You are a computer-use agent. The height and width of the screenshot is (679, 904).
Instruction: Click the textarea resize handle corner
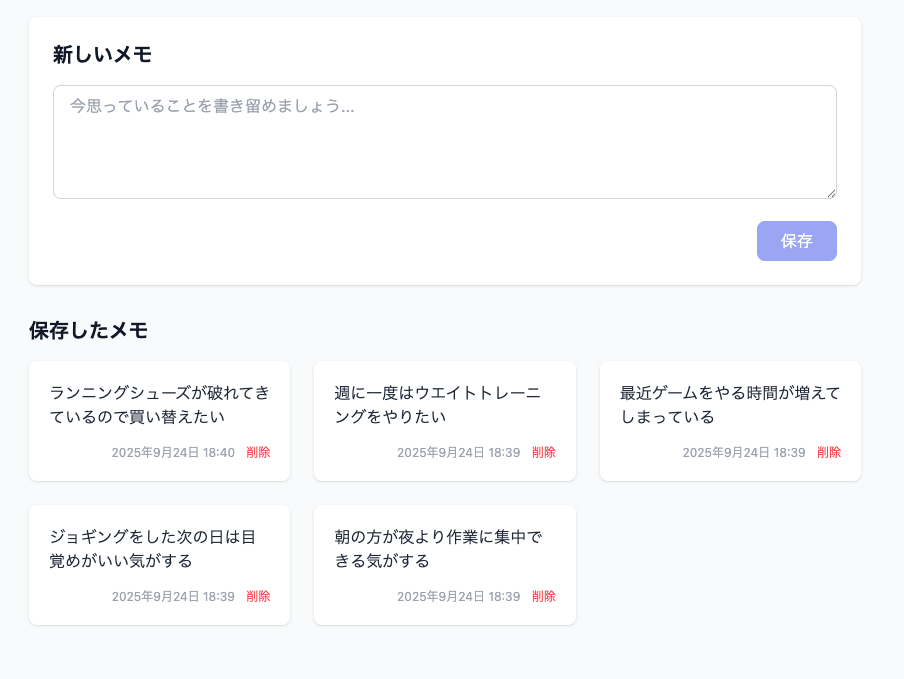pyautogui.click(x=831, y=194)
